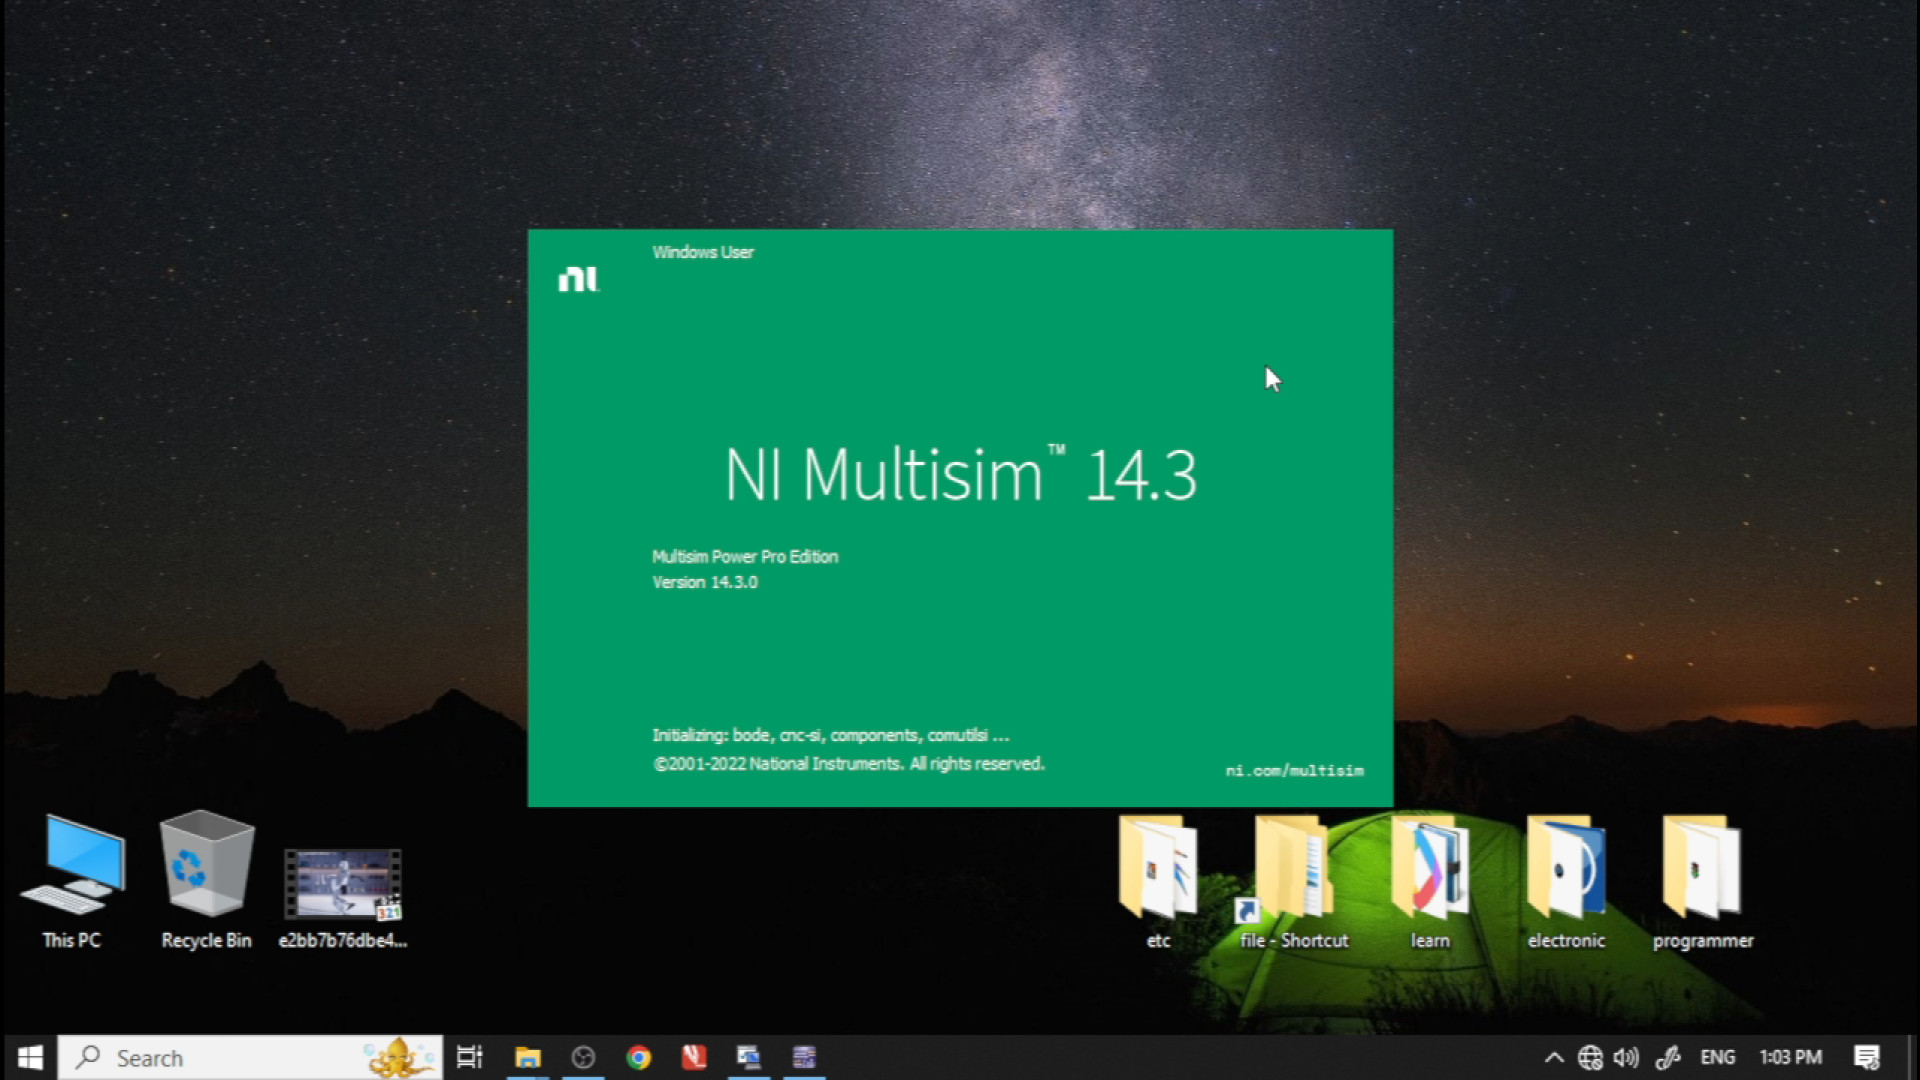
Task: Open the volume speaker tray icon
Action: 1626,1057
